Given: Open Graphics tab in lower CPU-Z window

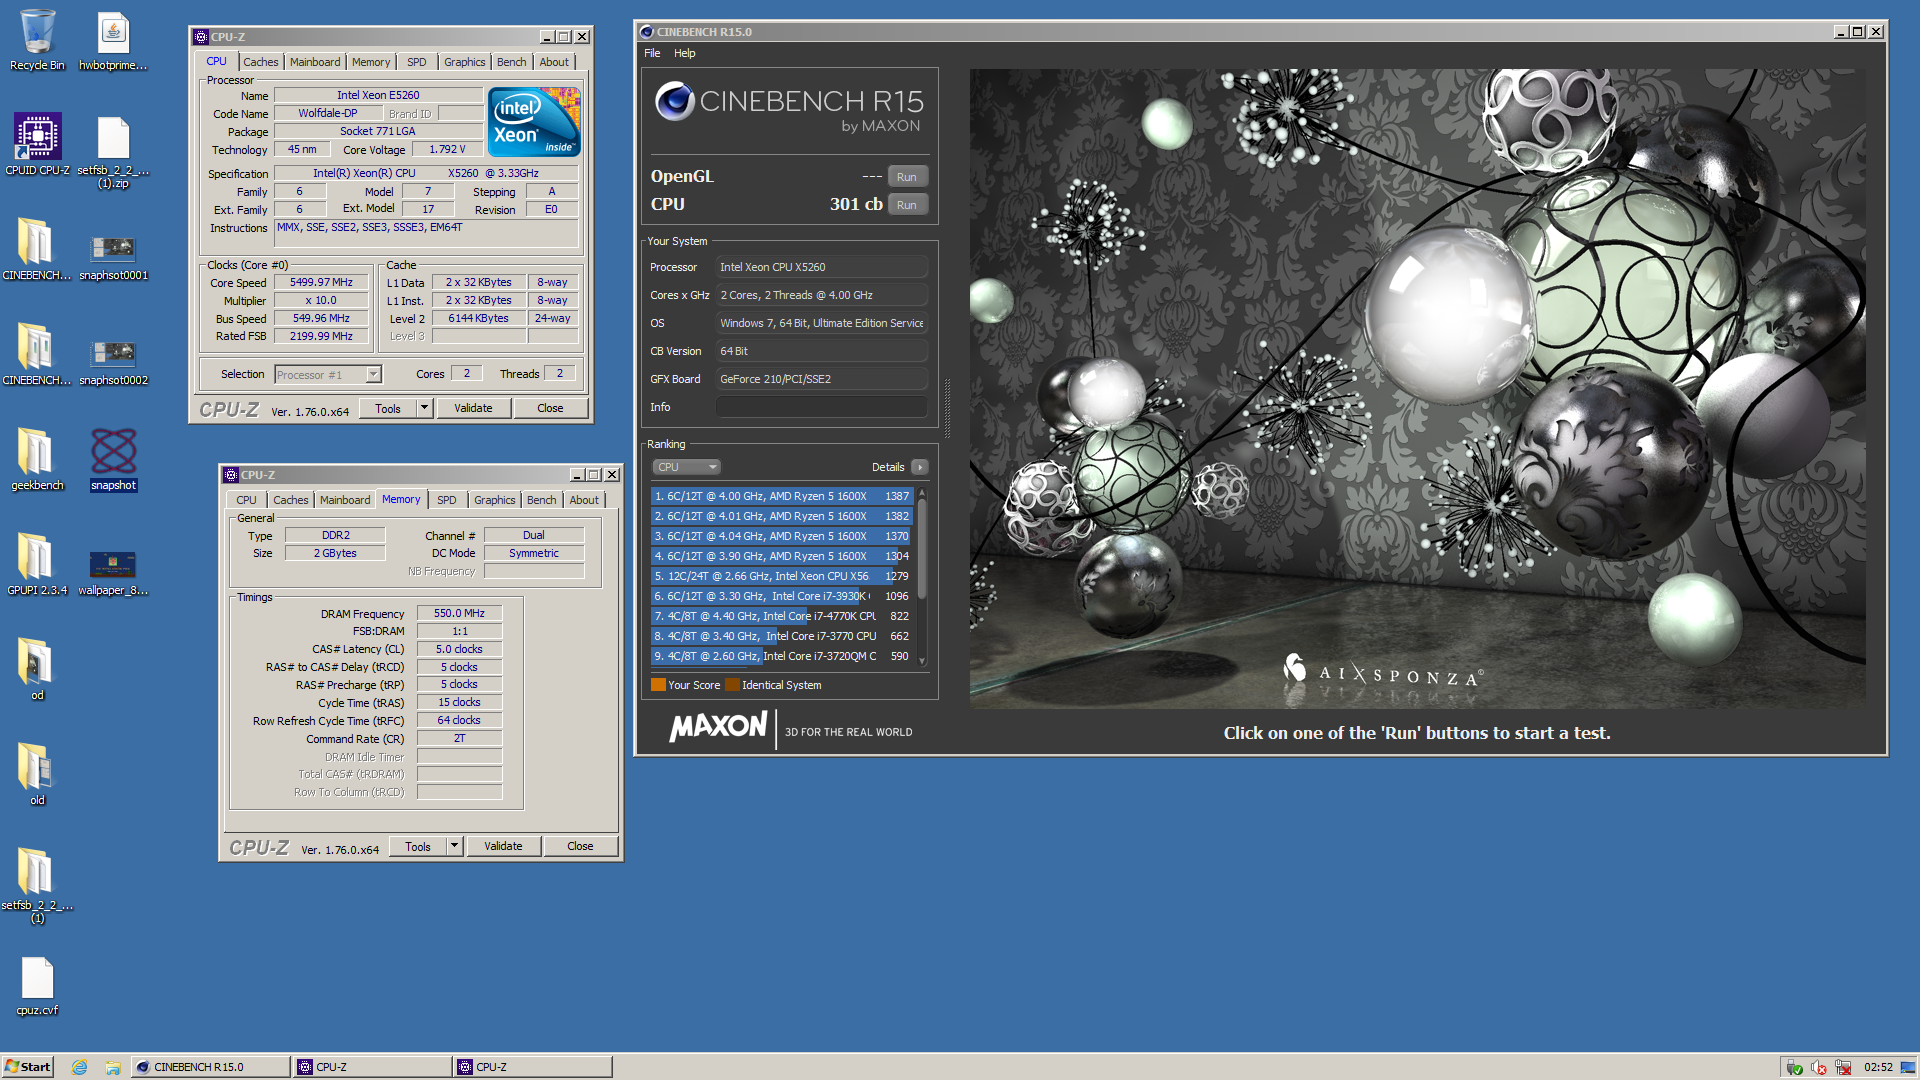Looking at the screenshot, I should (495, 500).
